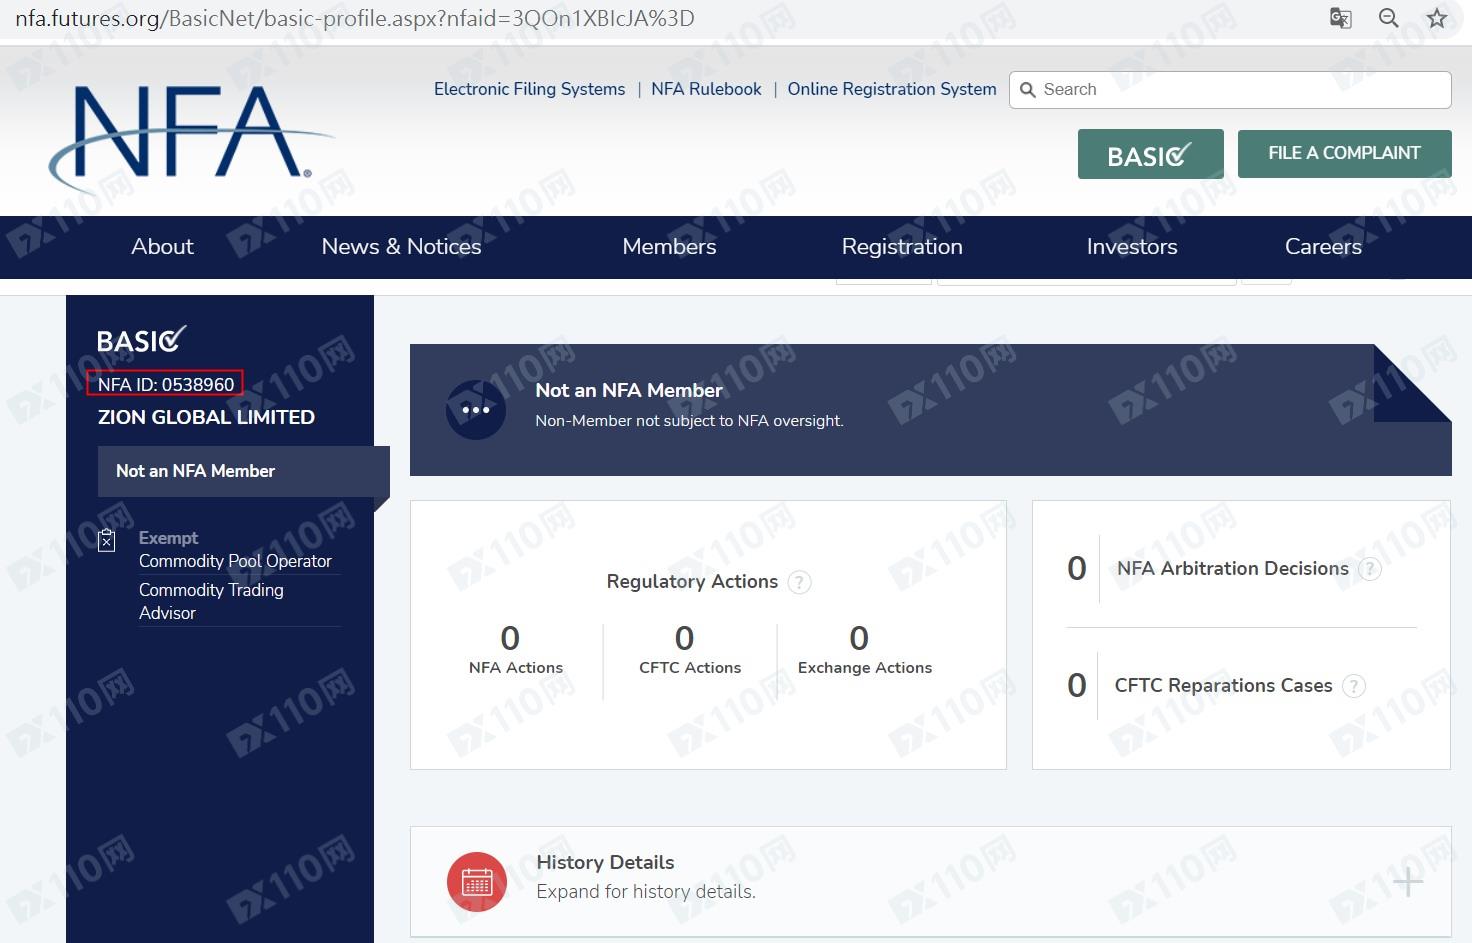Click the help icon beside CFTC Reparations Cases
Screen dimensions: 1472x943
coord(1353,686)
